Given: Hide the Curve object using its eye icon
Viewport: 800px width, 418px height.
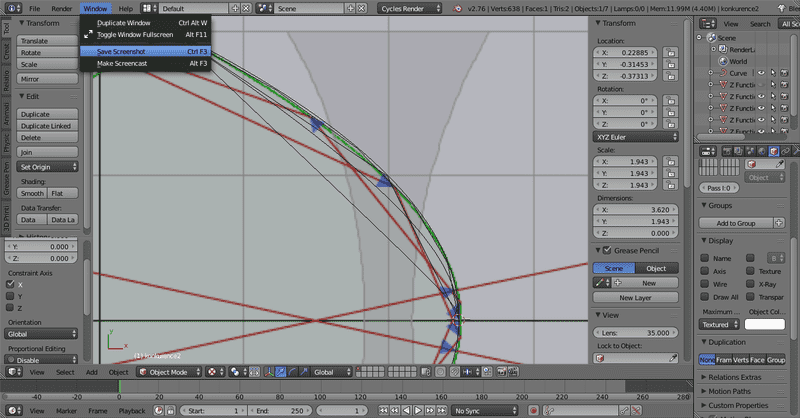Looking at the screenshot, I should coord(760,73).
